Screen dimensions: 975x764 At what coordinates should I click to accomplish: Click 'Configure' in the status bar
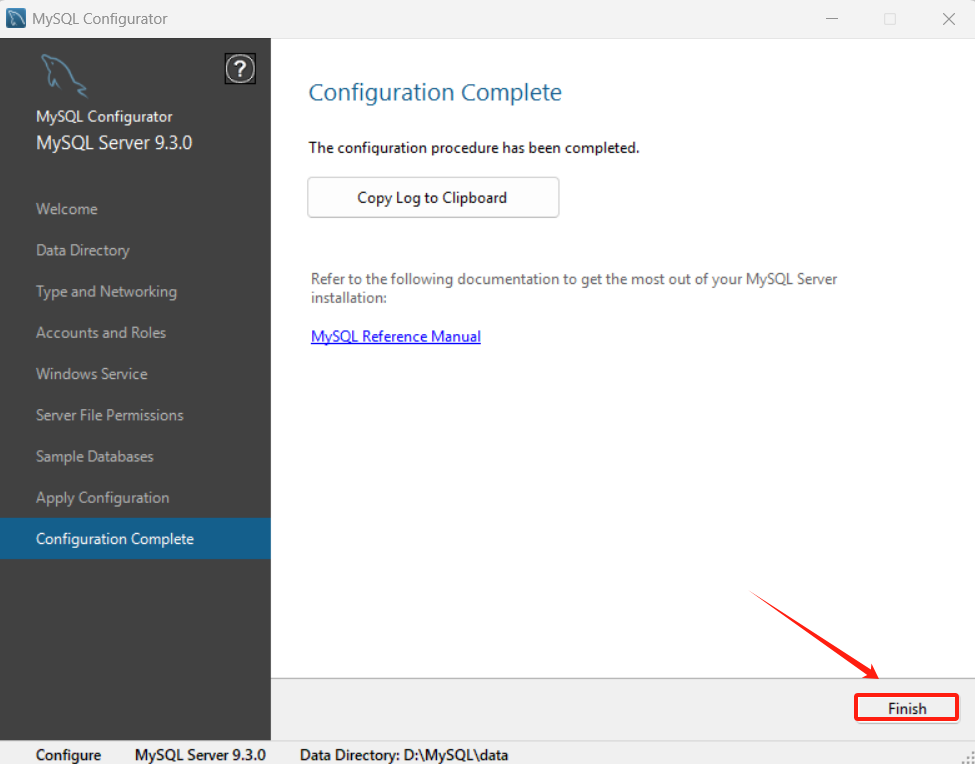(68, 755)
